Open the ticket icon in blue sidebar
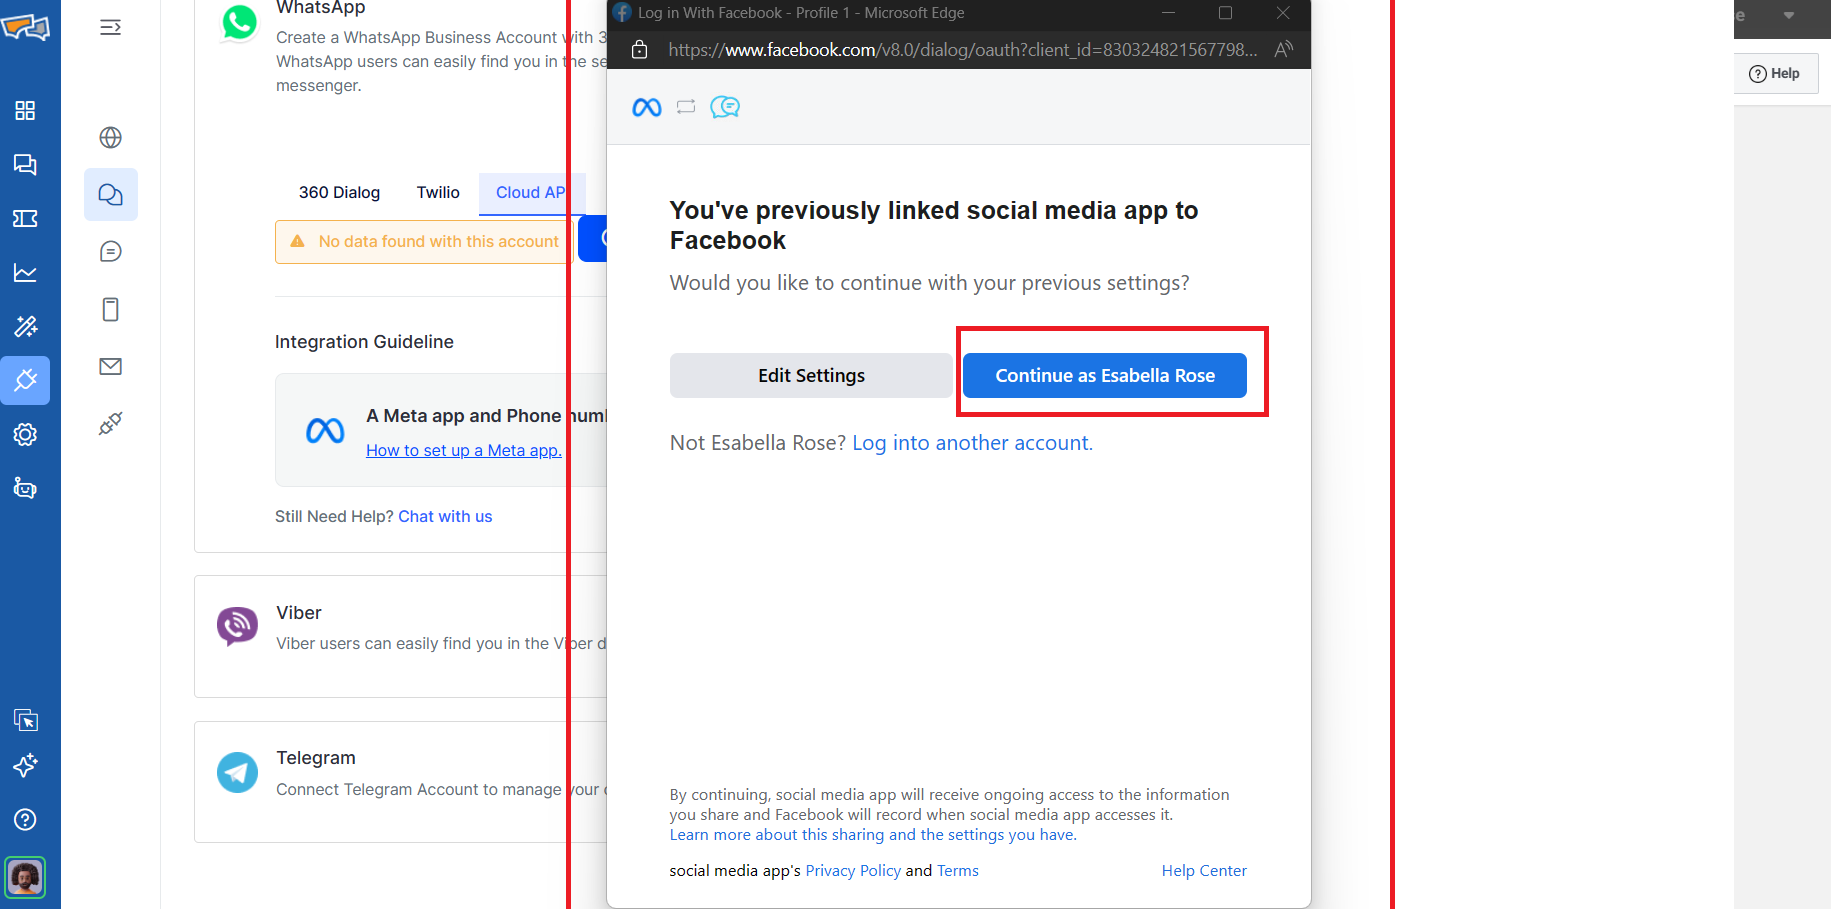This screenshot has height=909, width=1831. pyautogui.click(x=25, y=218)
